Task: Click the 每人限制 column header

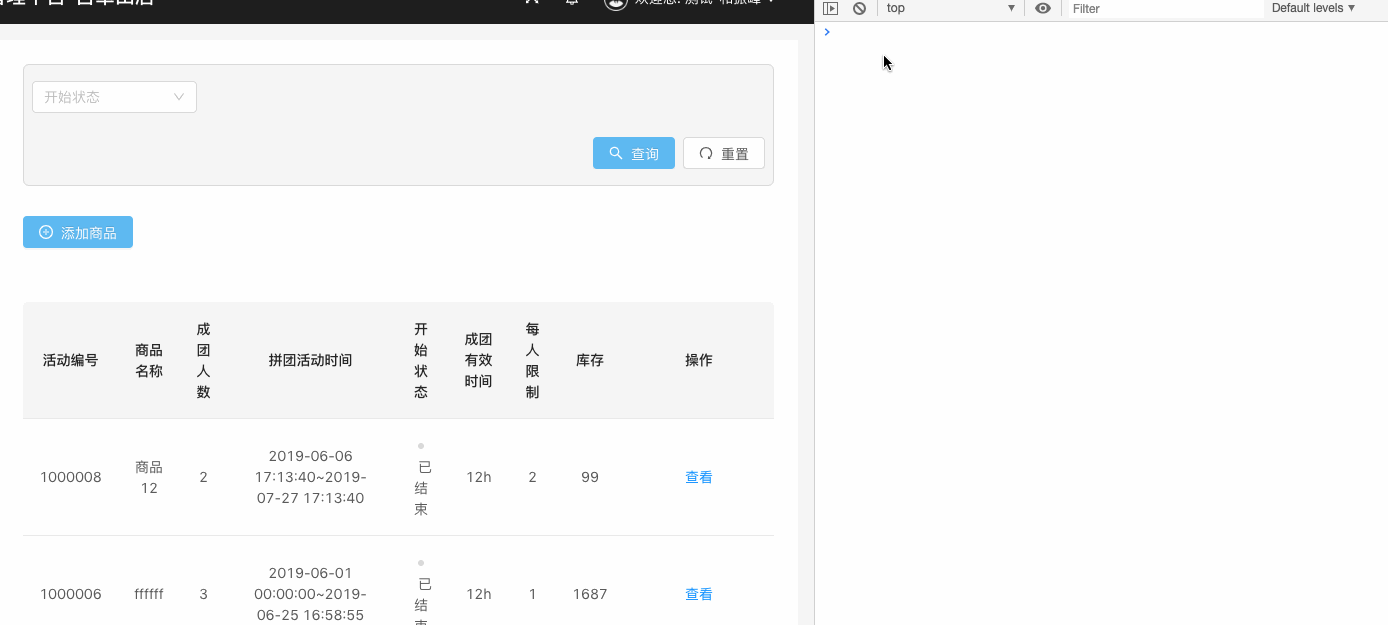Action: (532, 360)
